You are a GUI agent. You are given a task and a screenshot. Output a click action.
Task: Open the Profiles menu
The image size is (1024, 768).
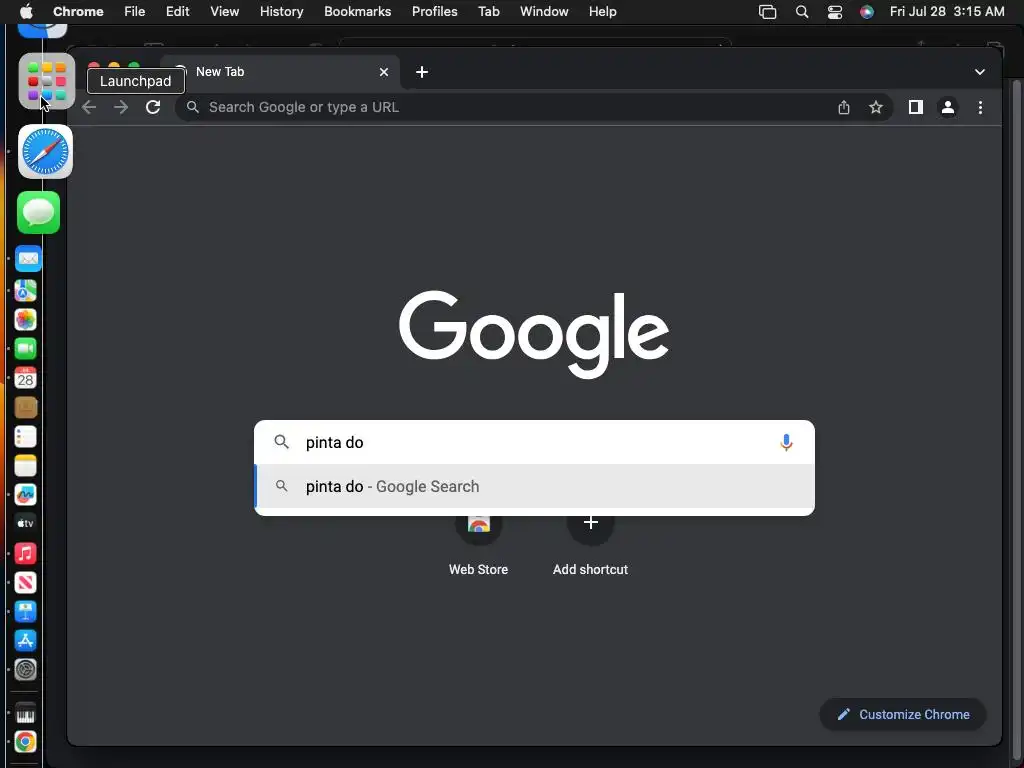(434, 11)
